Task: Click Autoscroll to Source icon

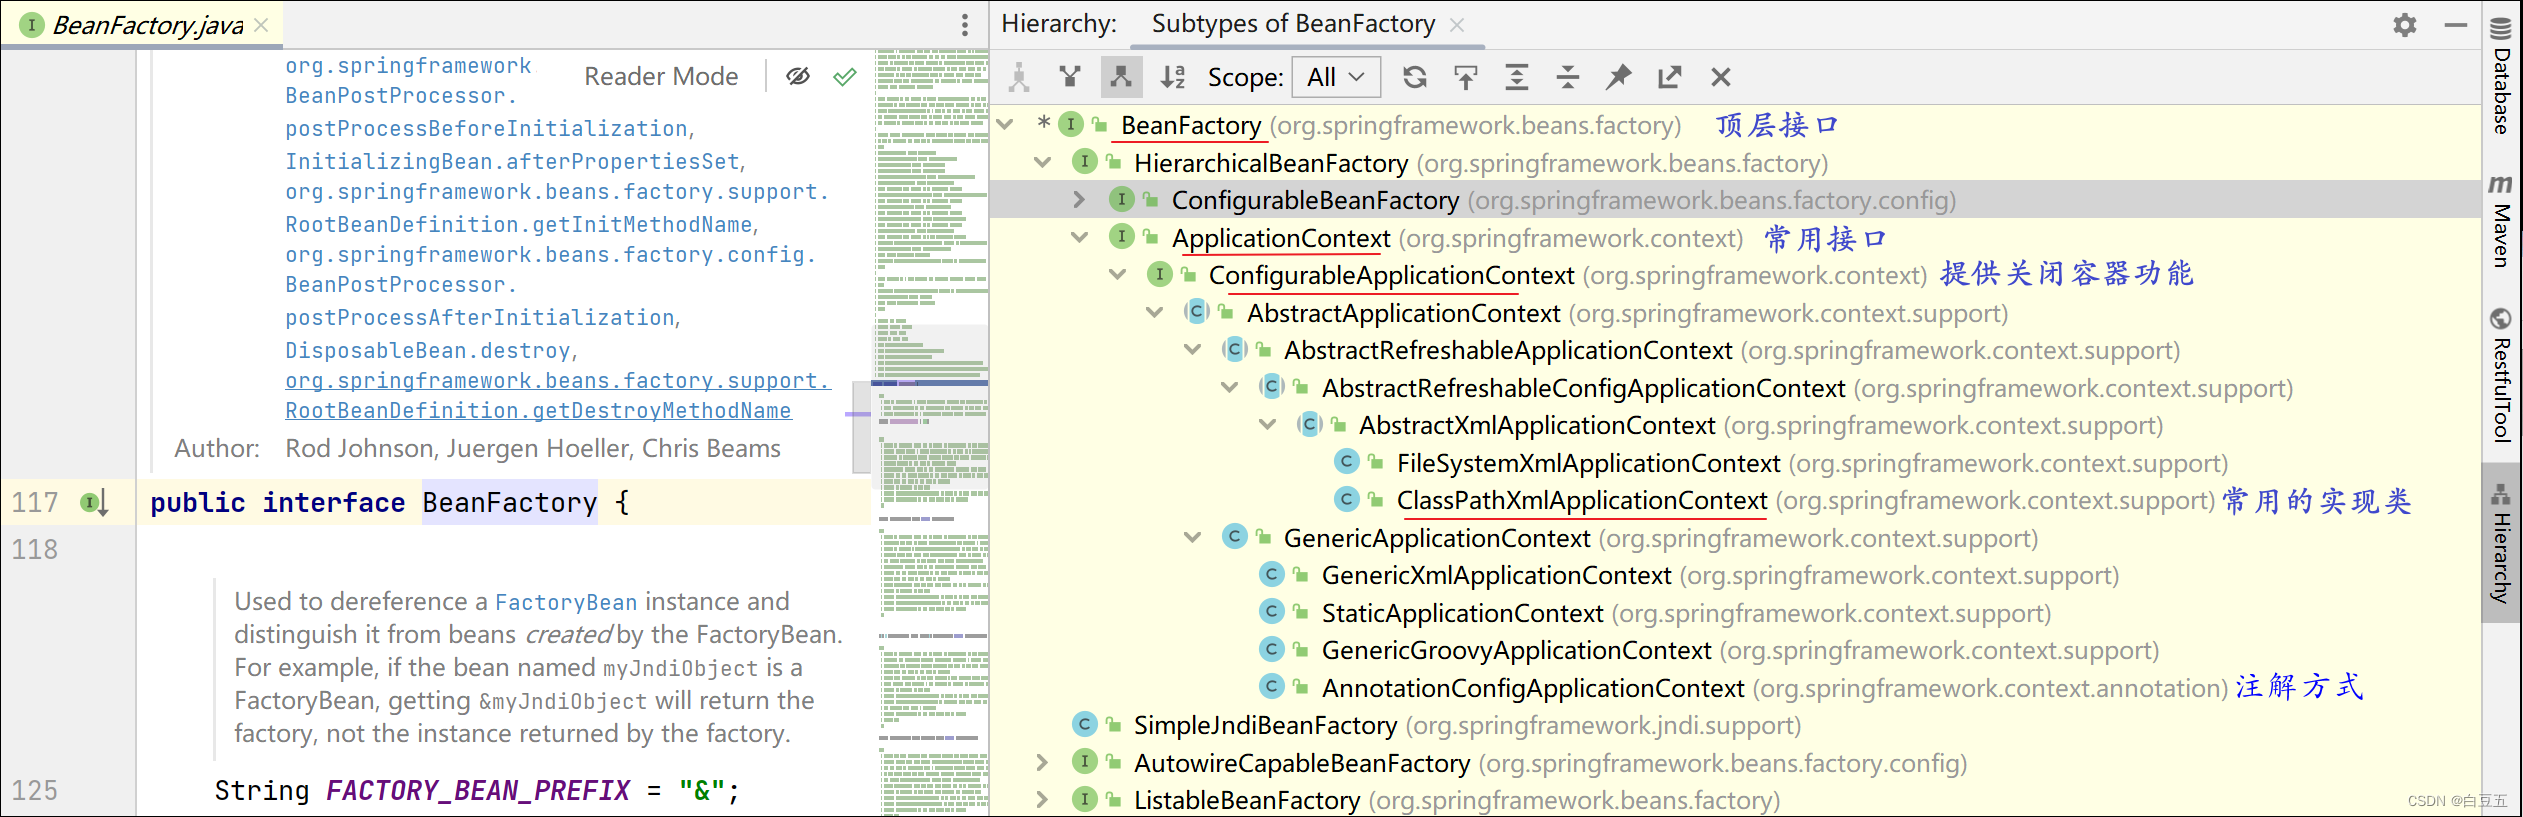Action: pyautogui.click(x=1465, y=77)
